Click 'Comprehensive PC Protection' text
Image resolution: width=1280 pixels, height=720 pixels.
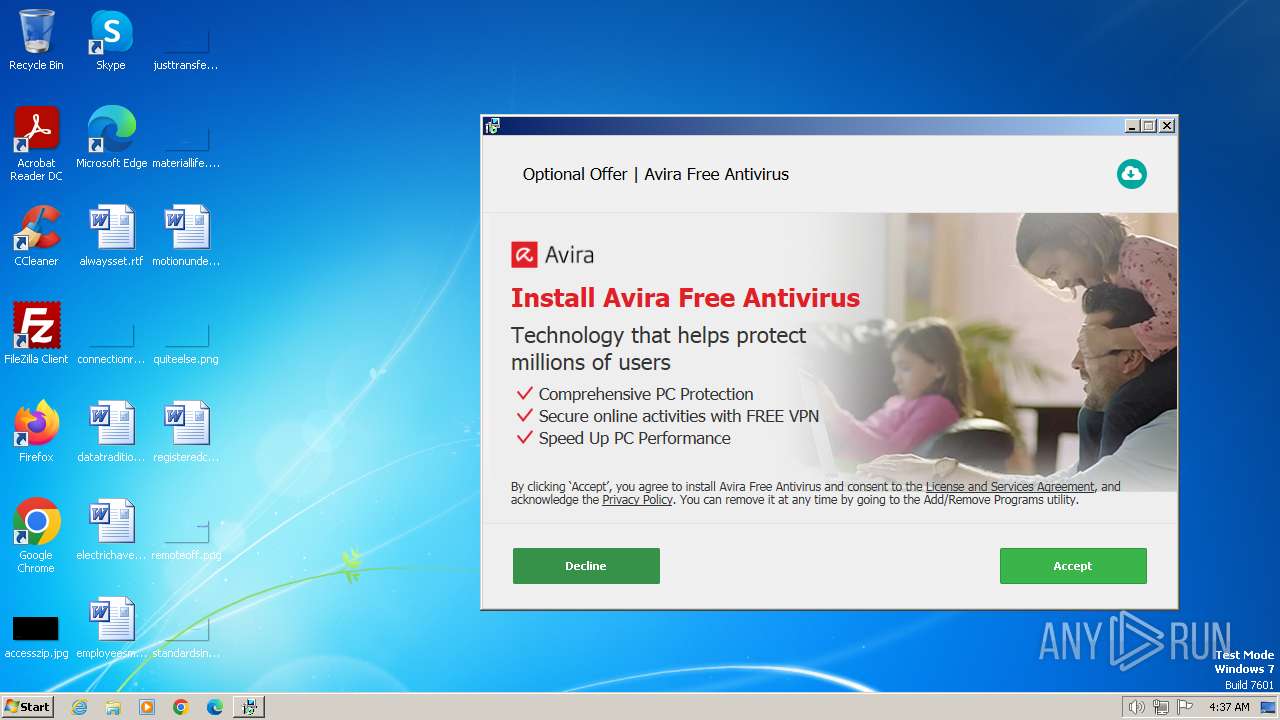646,394
